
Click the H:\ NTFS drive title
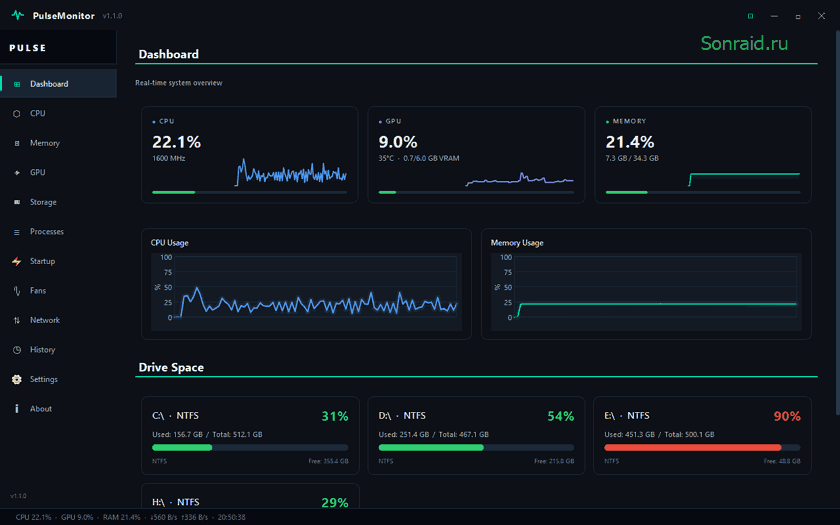click(x=176, y=502)
